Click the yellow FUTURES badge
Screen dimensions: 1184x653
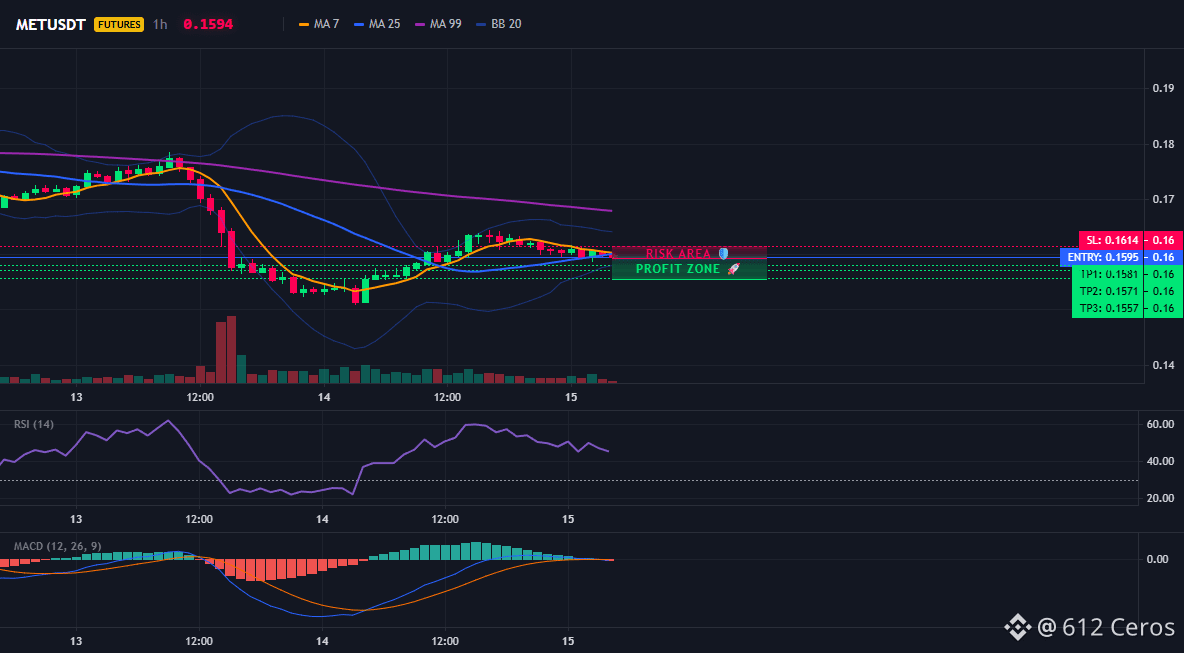click(x=119, y=24)
